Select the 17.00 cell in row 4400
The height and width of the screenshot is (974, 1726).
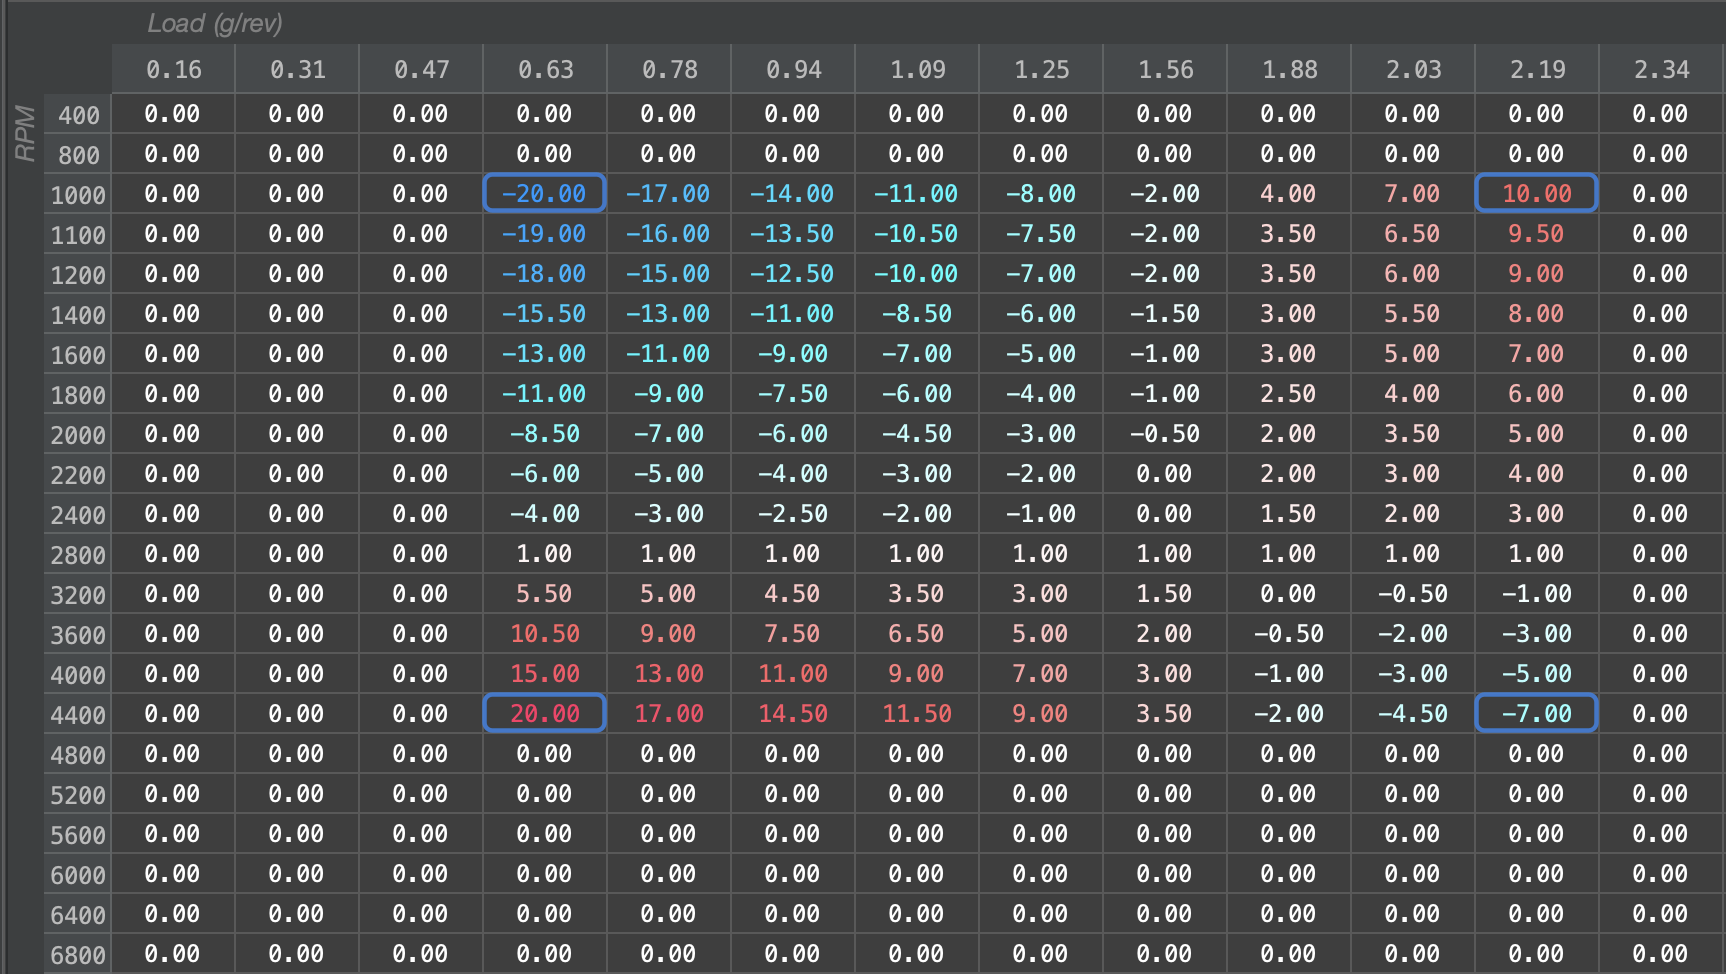click(669, 713)
